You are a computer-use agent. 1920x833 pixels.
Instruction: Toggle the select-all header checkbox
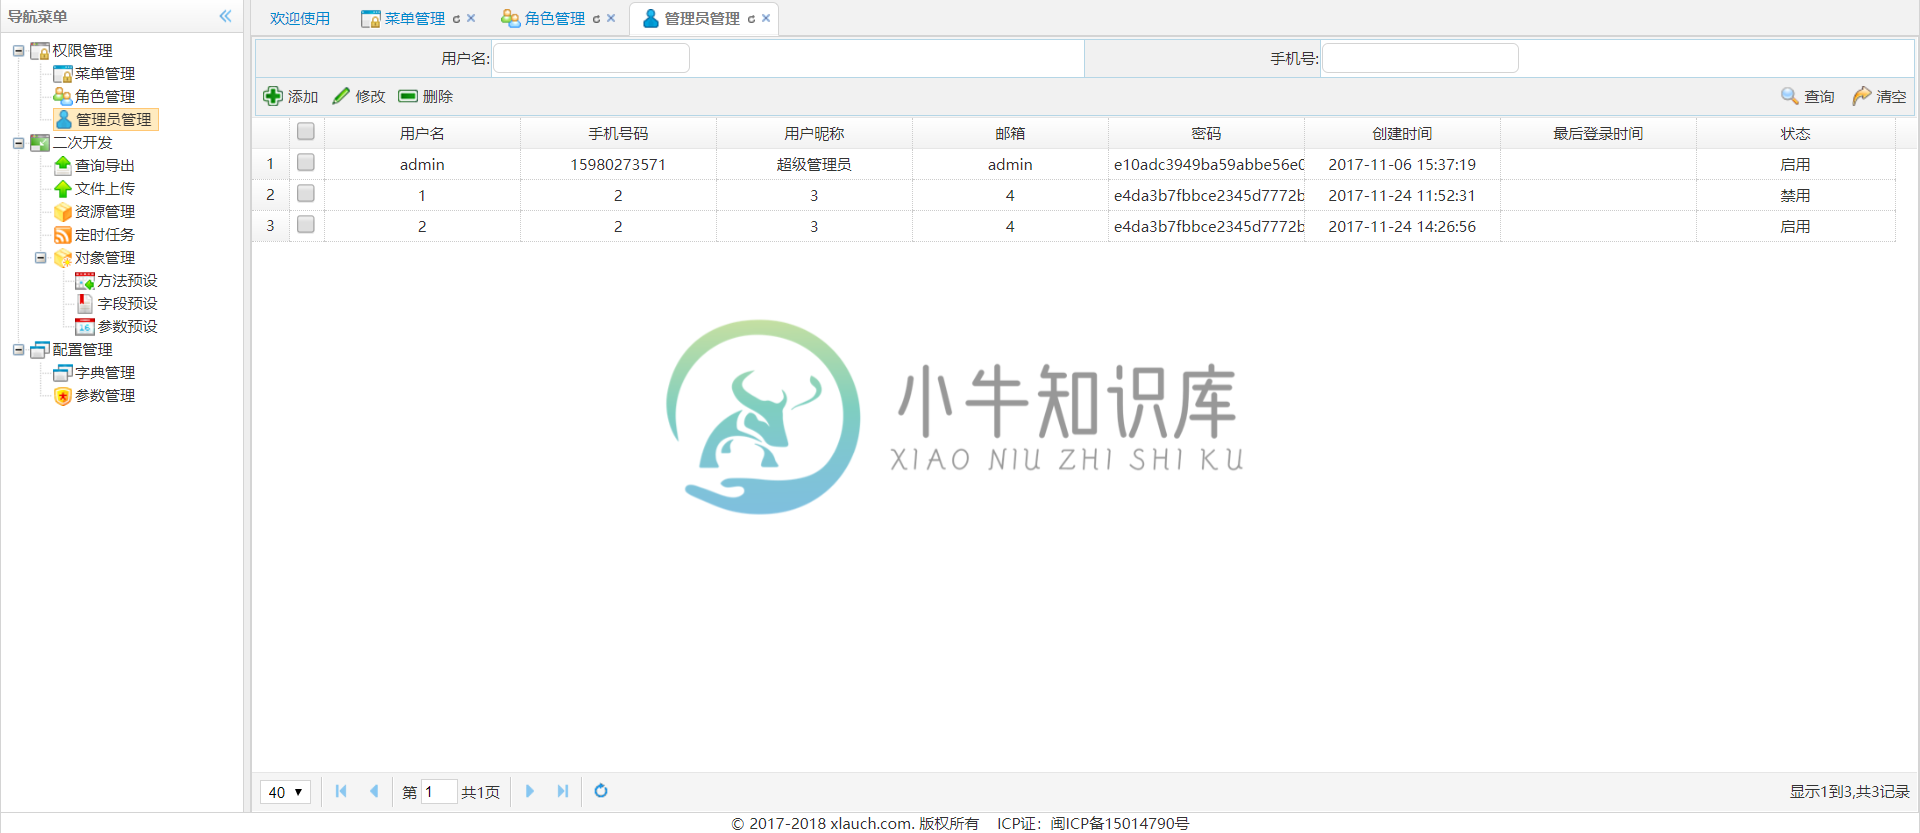pos(306,131)
